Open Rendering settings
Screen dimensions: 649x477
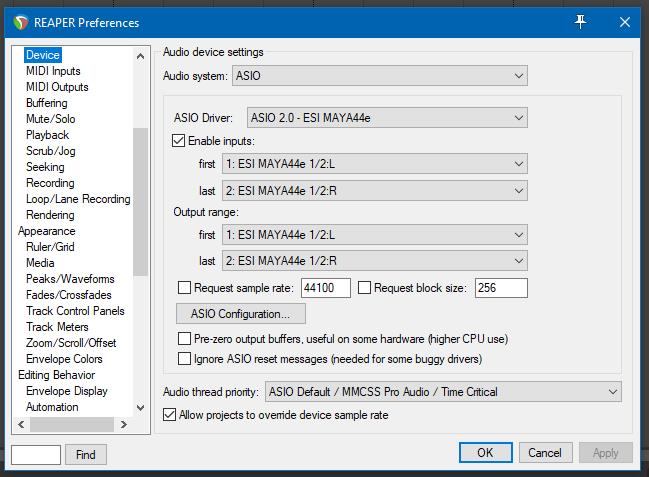pos(50,215)
